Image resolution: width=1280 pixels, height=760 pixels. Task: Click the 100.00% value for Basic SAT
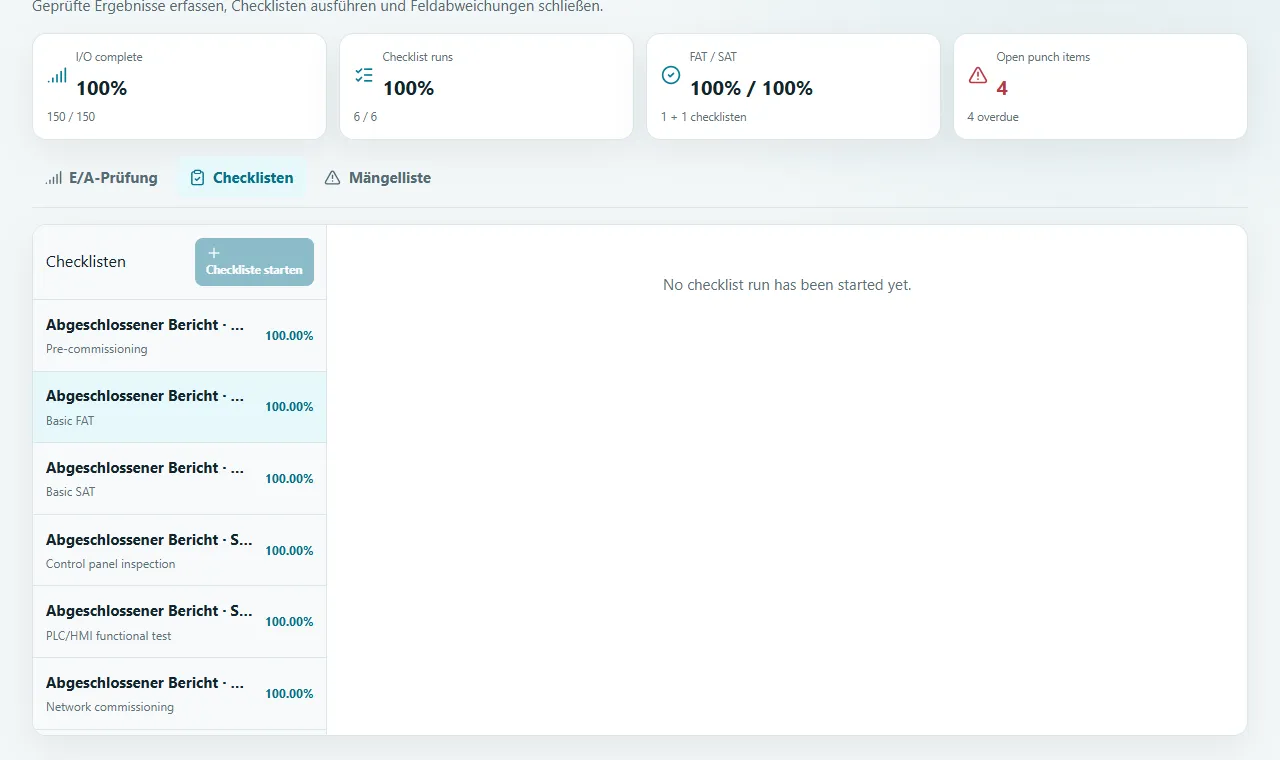coord(289,479)
